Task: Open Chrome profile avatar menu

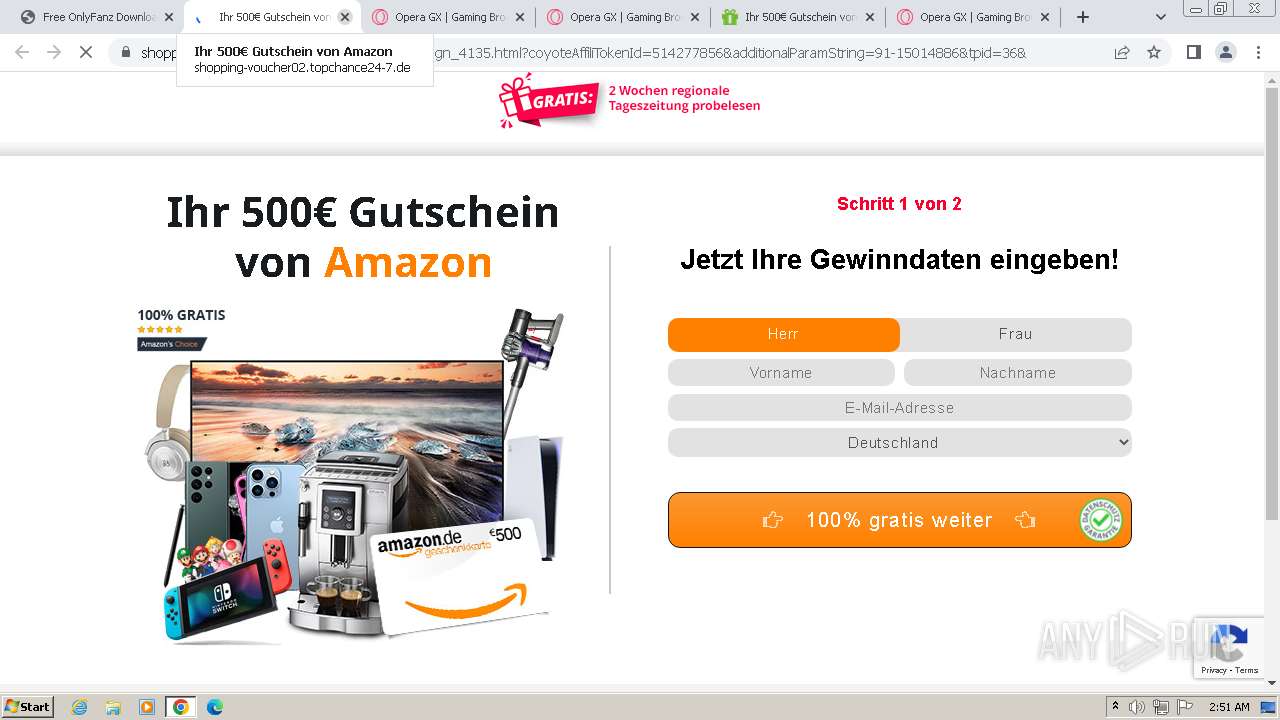Action: 1225,52
